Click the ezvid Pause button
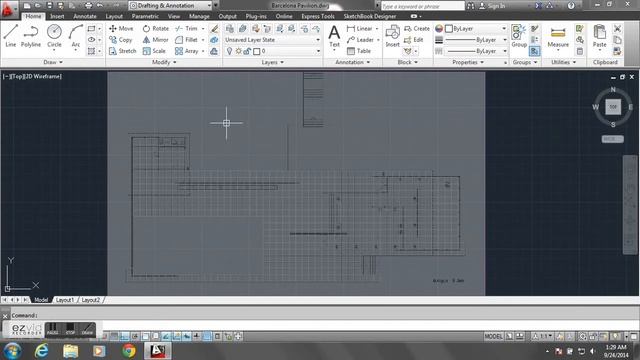Viewport: 640px width, 360px height. 53,329
